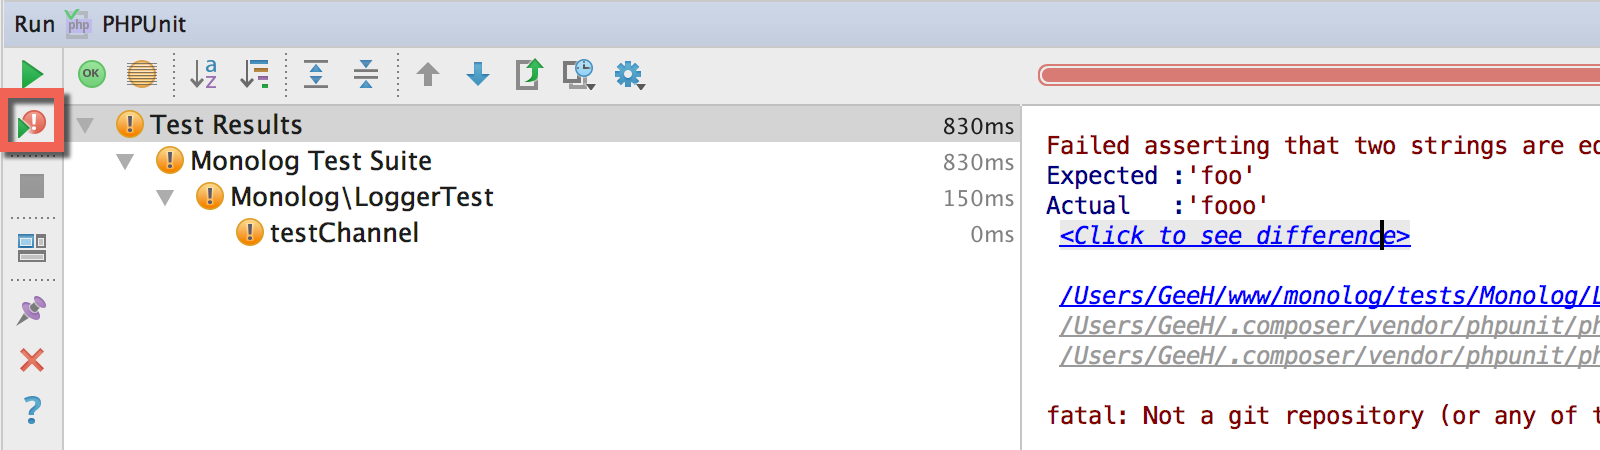1600x450 pixels.
Task: Open help with question mark icon
Action: 32,409
